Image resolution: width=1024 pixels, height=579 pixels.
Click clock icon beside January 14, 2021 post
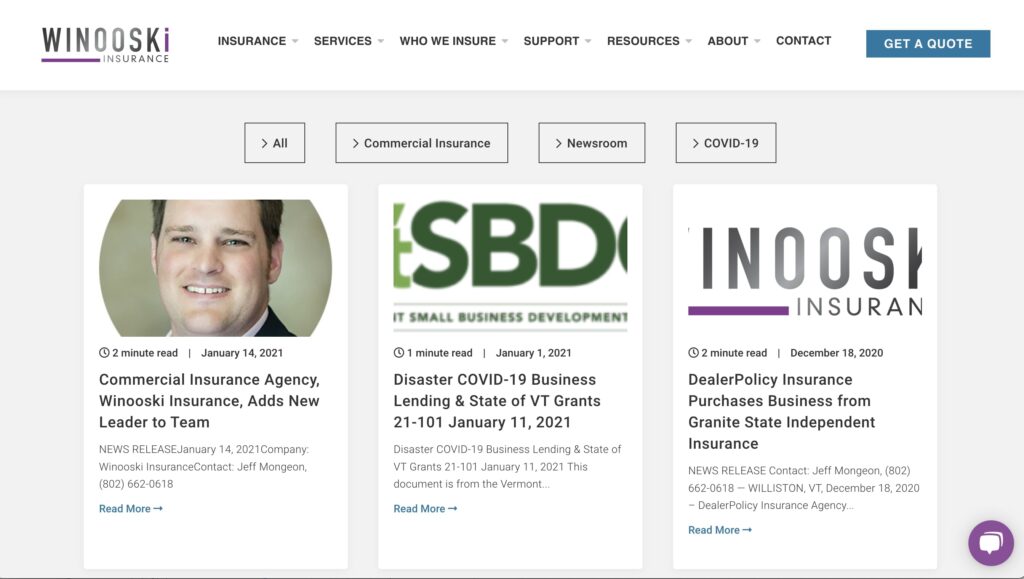tap(104, 352)
